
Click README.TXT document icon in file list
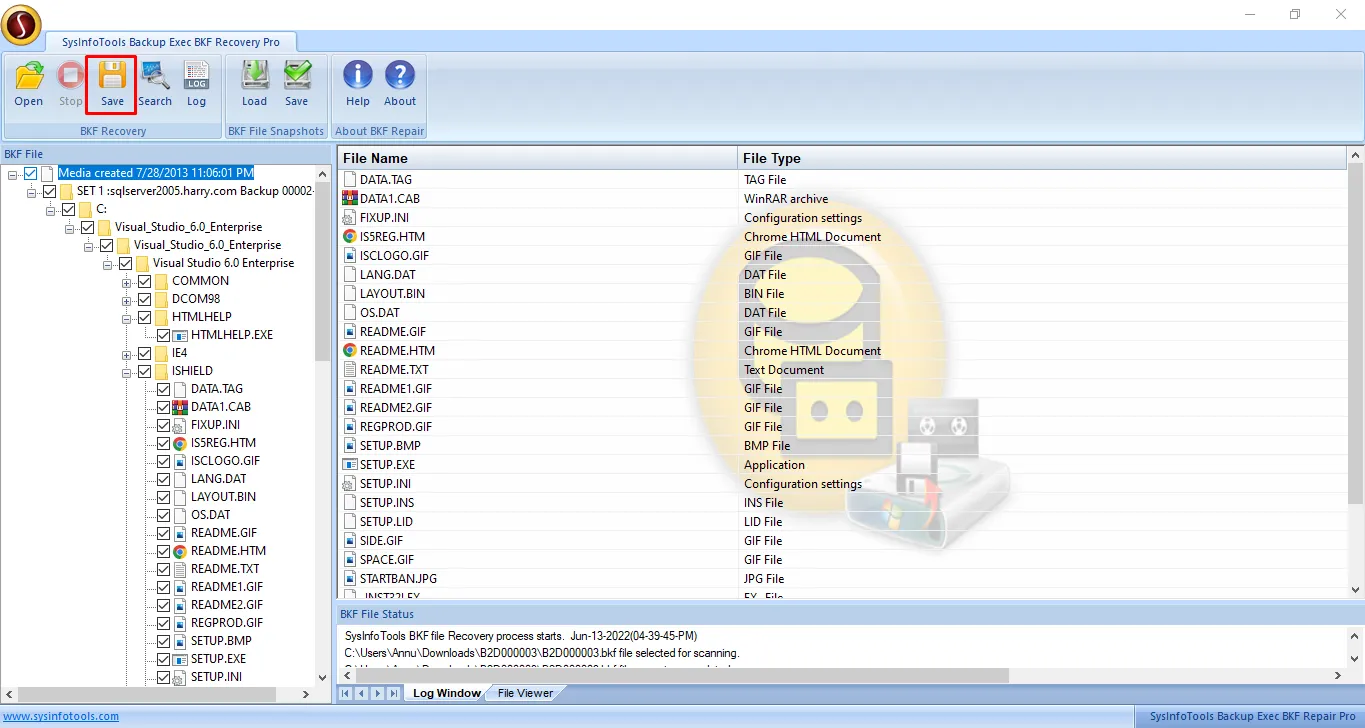point(350,370)
